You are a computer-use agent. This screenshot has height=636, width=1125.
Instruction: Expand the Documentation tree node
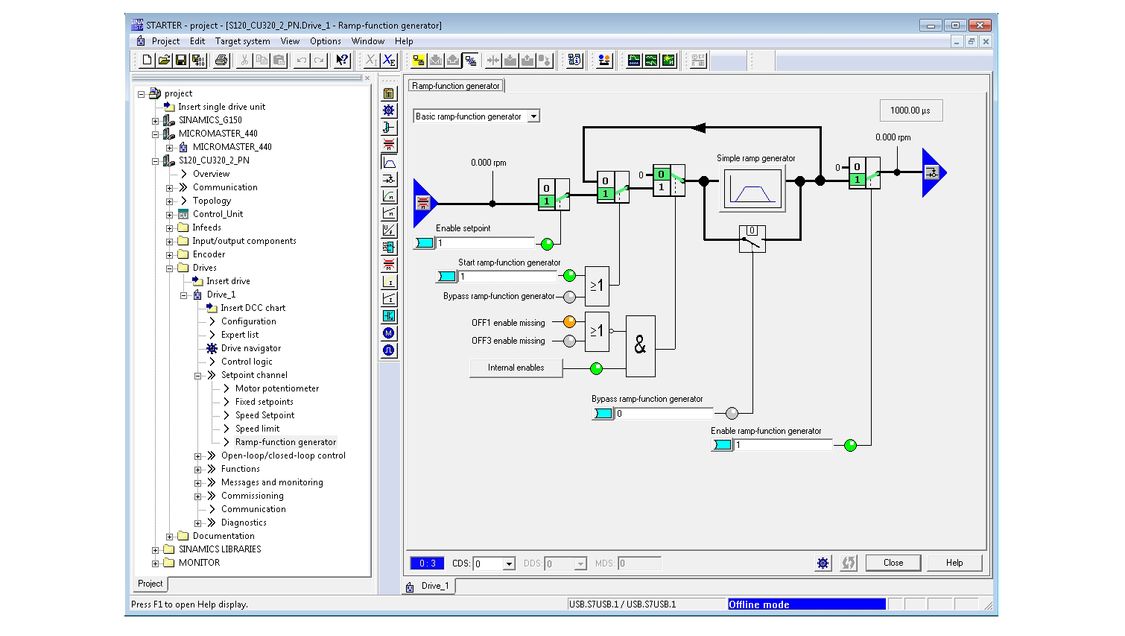[169, 536]
